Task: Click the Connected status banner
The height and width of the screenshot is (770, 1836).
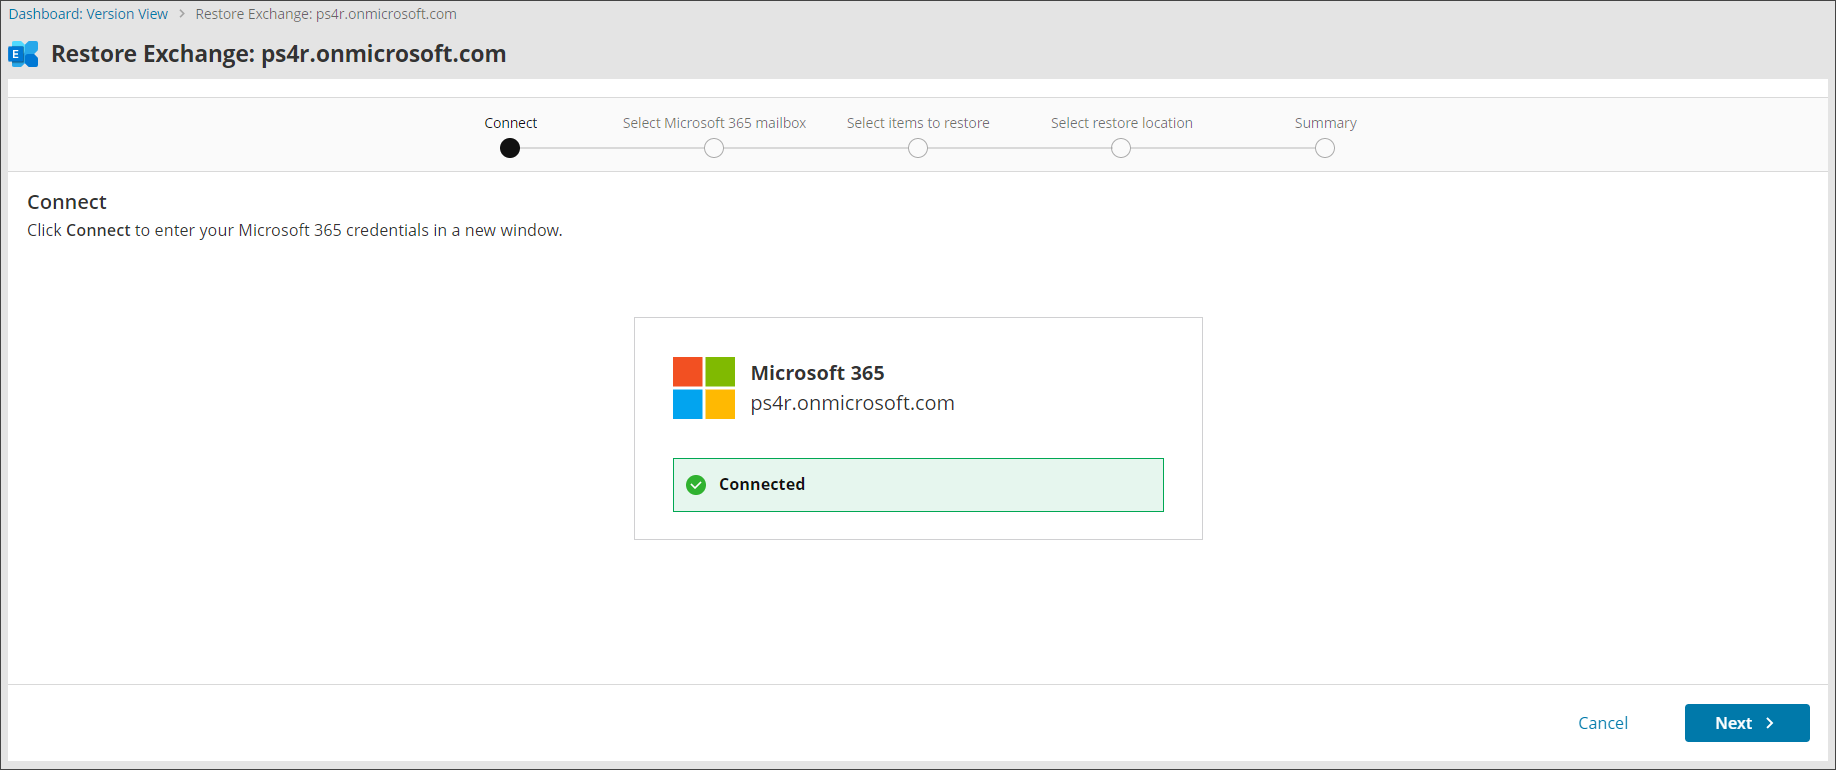Action: click(918, 485)
